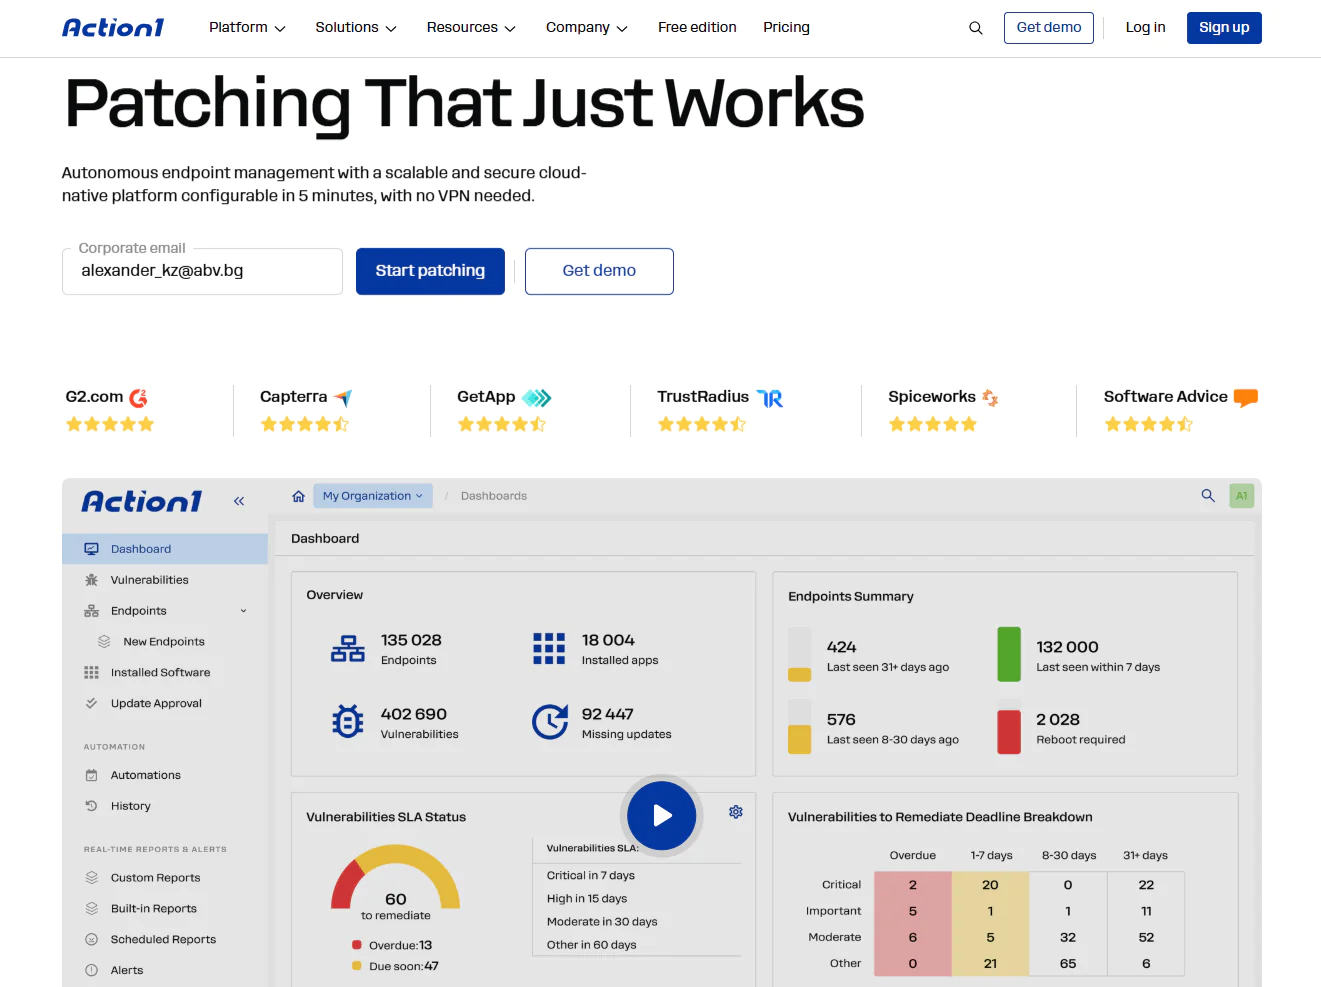Click the red Reboot required bar
Image resolution: width=1321 pixels, height=987 pixels.
[x=1009, y=731]
